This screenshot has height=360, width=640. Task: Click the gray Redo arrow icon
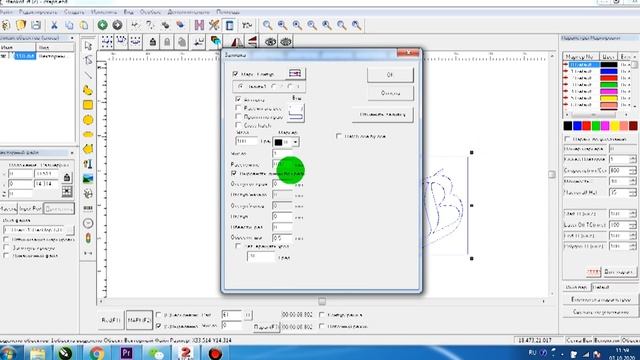pos(117,25)
